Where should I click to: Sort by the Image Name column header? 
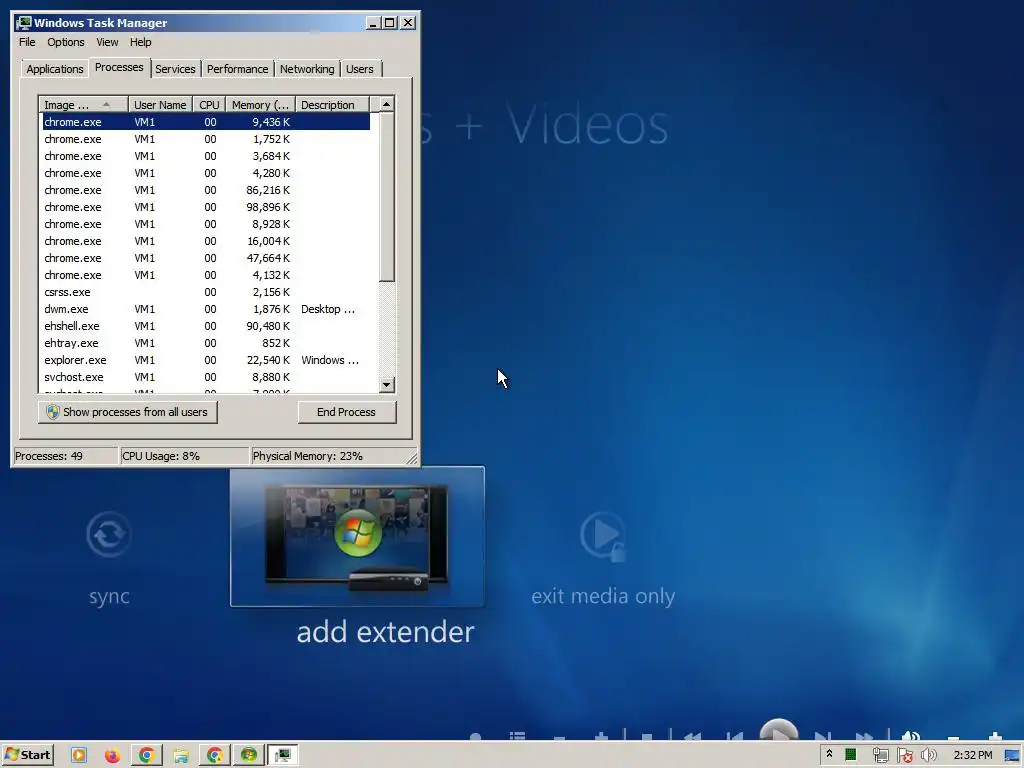pyautogui.click(x=83, y=104)
